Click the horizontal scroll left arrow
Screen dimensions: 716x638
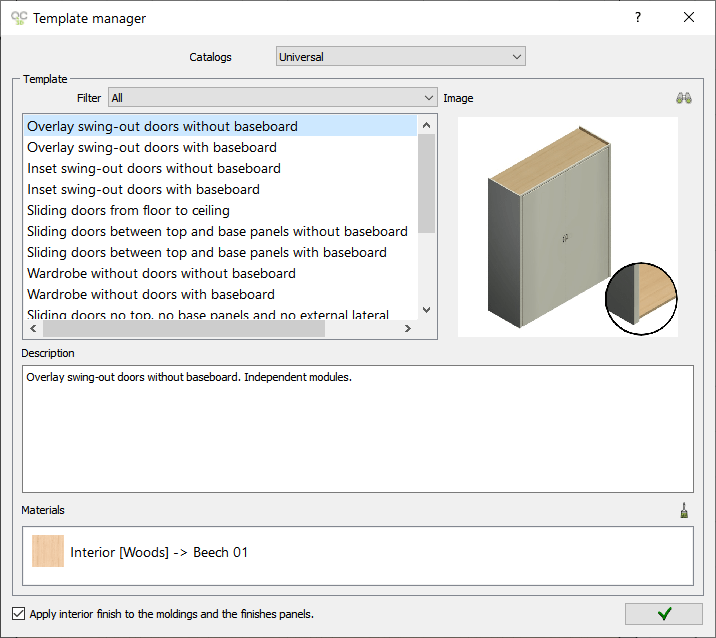coord(33,328)
